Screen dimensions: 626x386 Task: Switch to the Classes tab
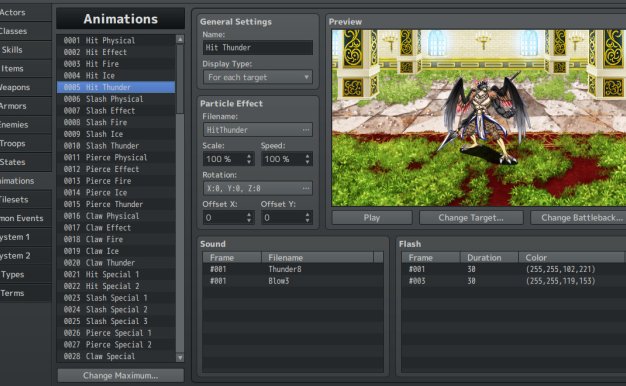point(25,31)
